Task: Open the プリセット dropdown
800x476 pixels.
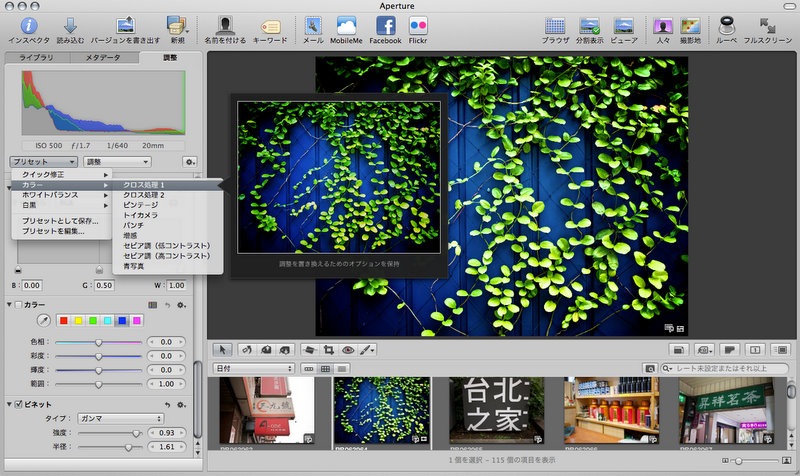Action: coord(43,162)
